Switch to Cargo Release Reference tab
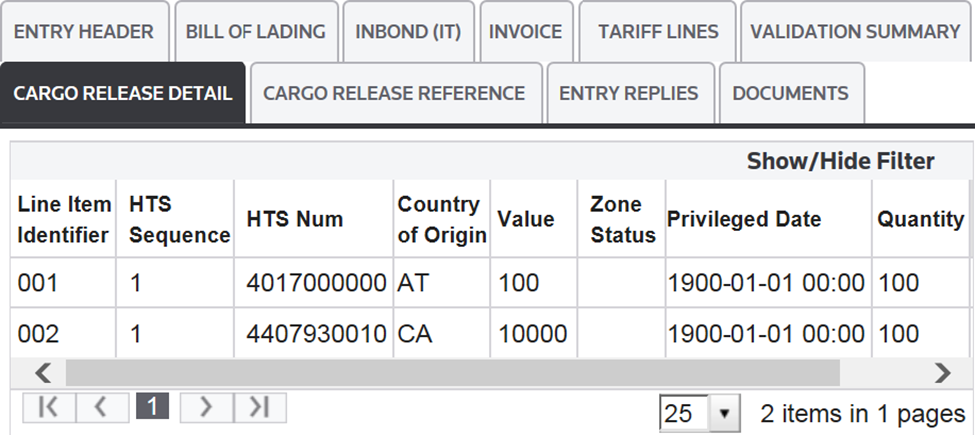The height and width of the screenshot is (435, 975). tap(394, 93)
